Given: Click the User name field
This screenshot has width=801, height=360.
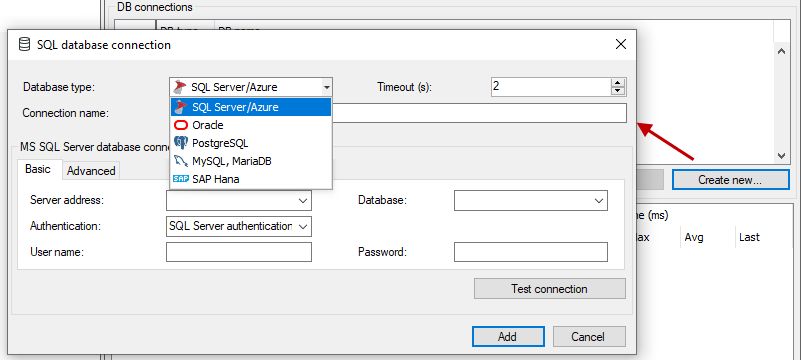Looking at the screenshot, I should click(239, 252).
